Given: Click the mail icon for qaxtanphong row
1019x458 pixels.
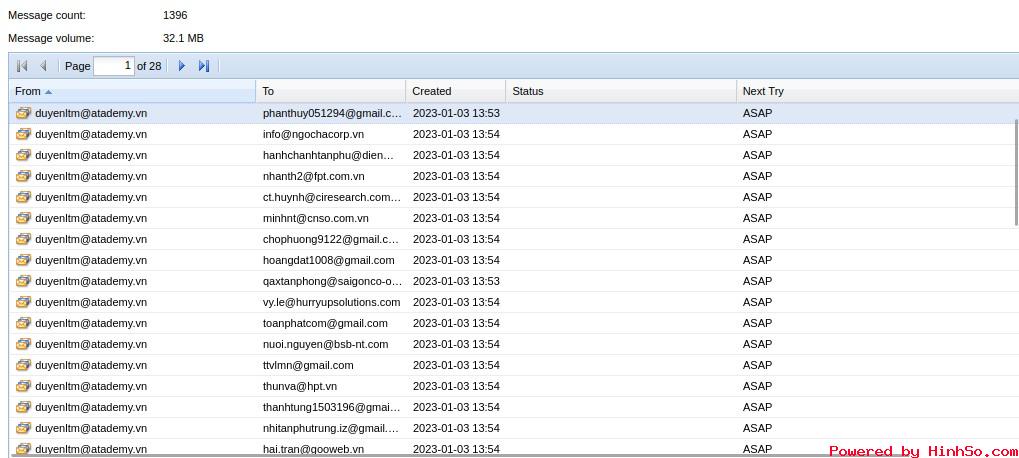Looking at the screenshot, I should tap(23, 281).
